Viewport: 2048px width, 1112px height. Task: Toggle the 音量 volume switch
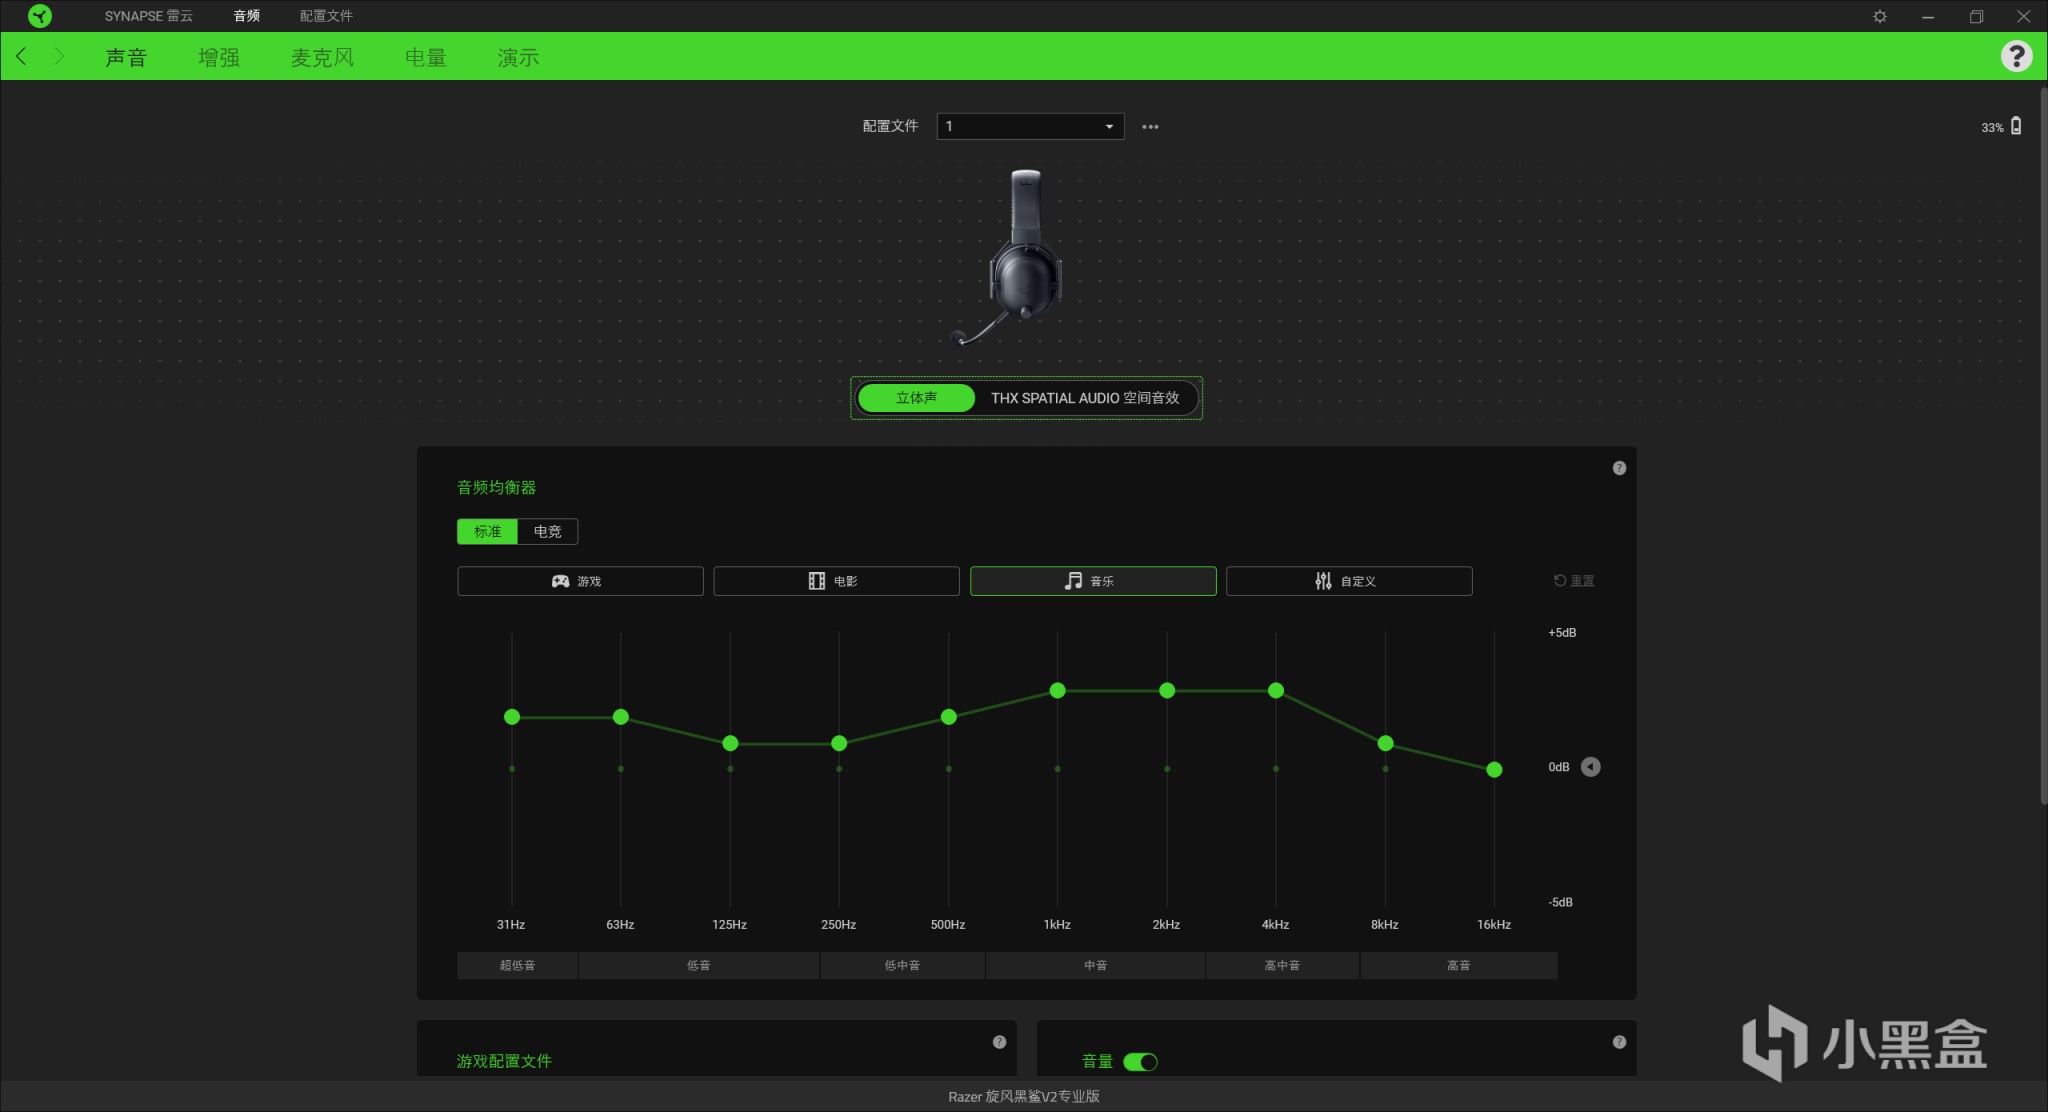[x=1140, y=1062]
